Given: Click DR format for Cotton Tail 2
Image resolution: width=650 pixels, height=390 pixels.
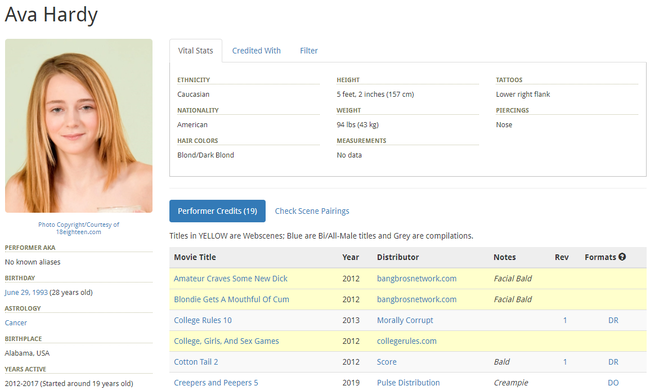Looking at the screenshot, I should [x=614, y=362].
